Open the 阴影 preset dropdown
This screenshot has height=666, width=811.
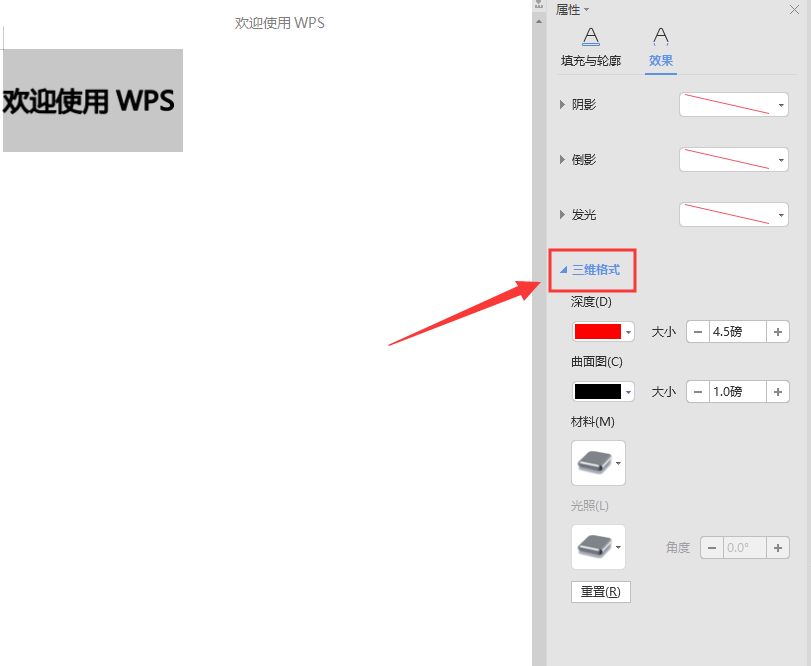[733, 105]
